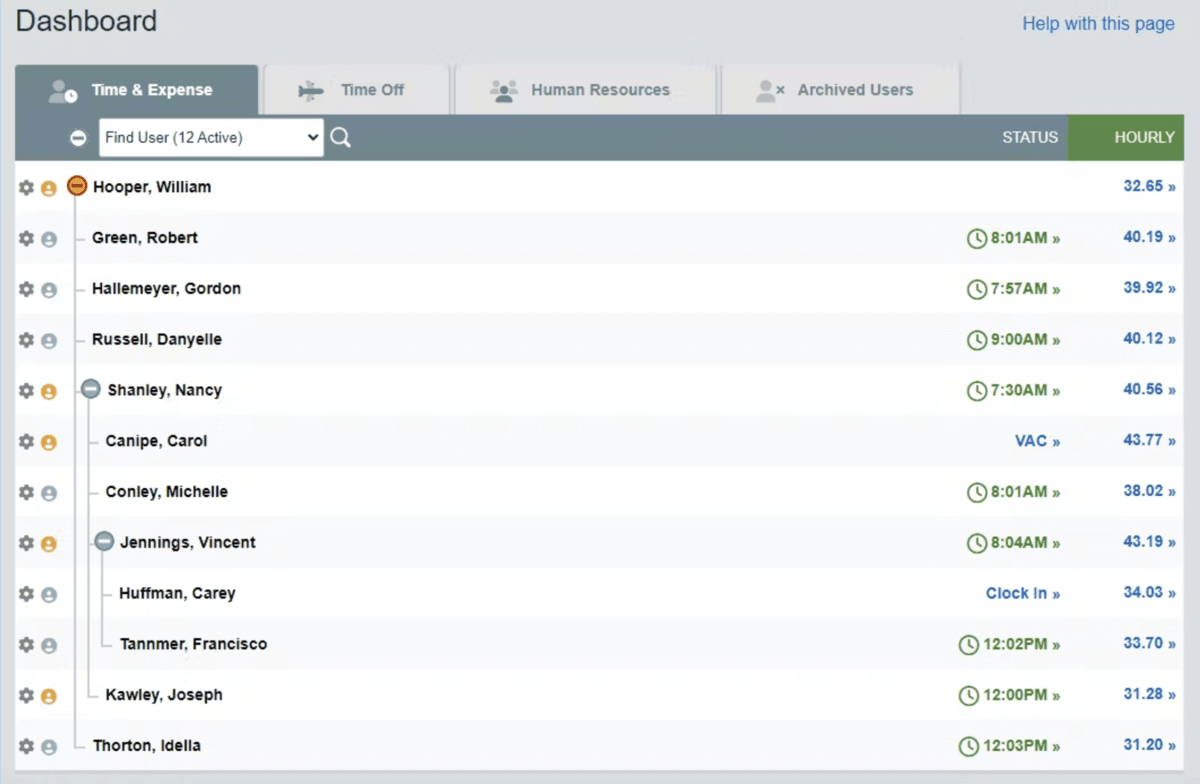Select the name Huffman, Carey

pyautogui.click(x=177, y=593)
